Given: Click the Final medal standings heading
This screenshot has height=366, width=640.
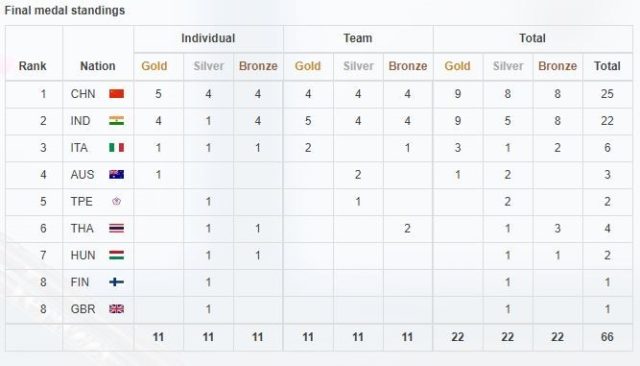Looking at the screenshot, I should tap(64, 10).
